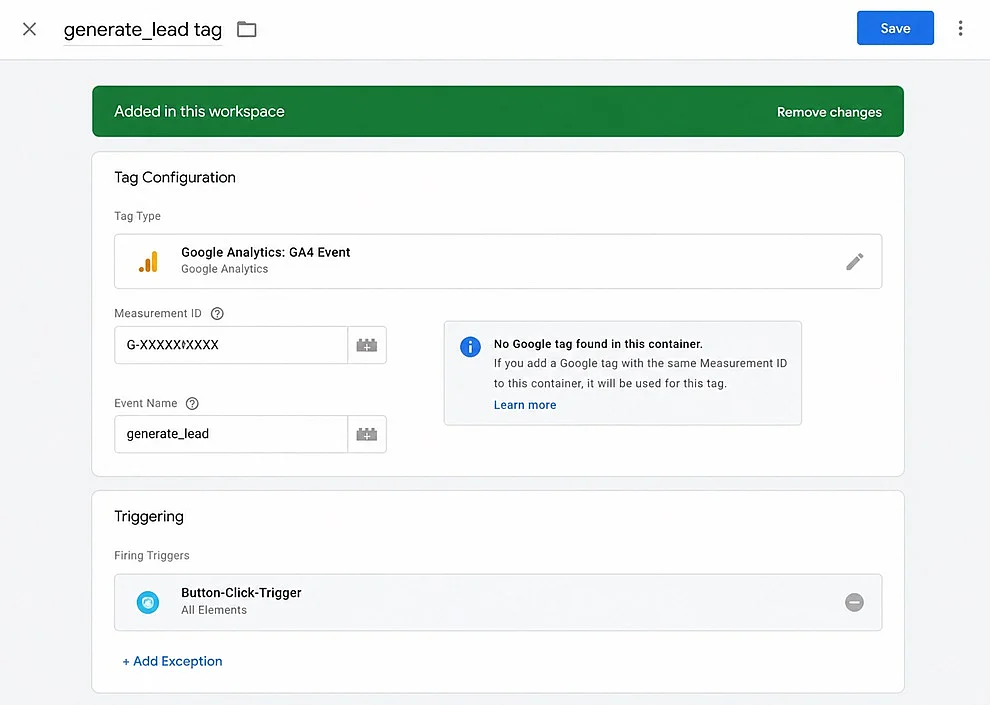Click the Tag Configuration heading
This screenshot has height=705, width=990.
click(x=175, y=177)
